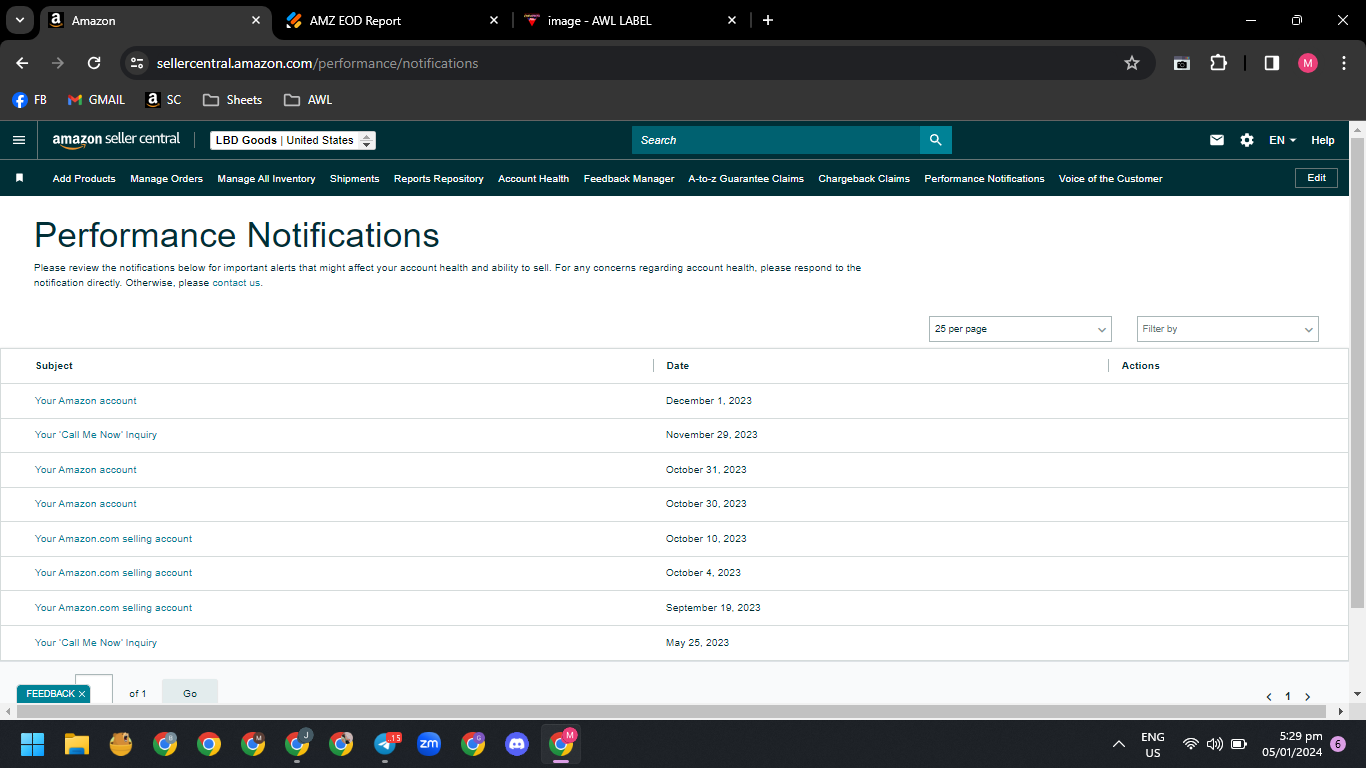Open the GMAIL bookmark
This screenshot has height=768, width=1366.
point(96,100)
